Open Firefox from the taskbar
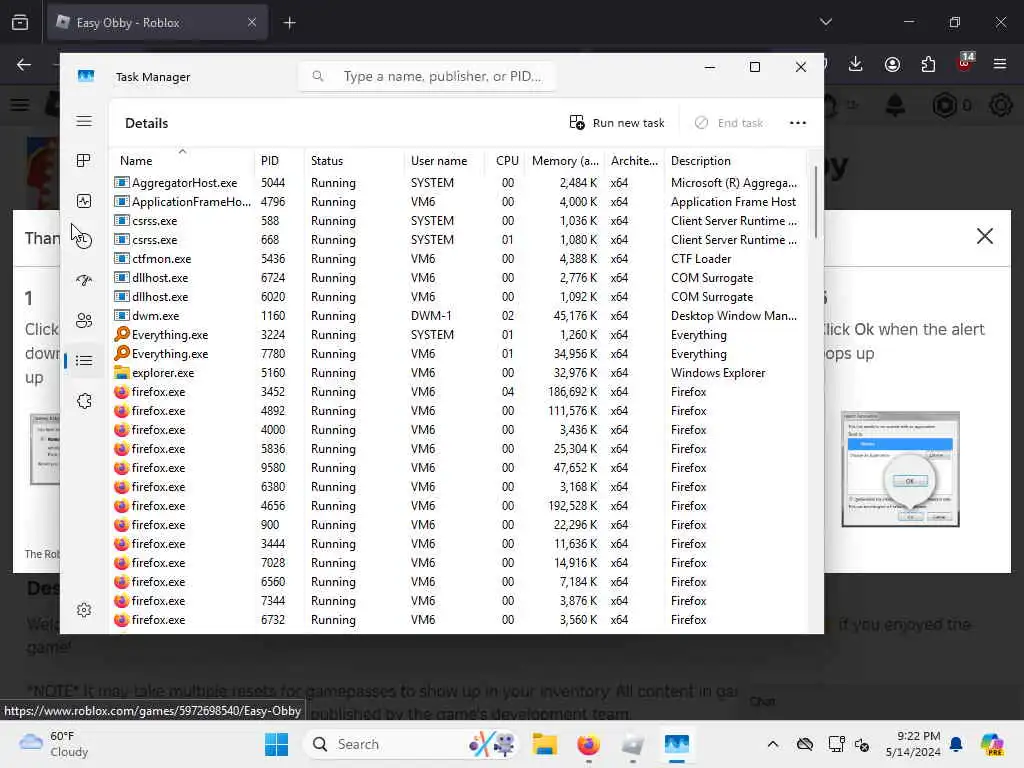 pos(588,744)
